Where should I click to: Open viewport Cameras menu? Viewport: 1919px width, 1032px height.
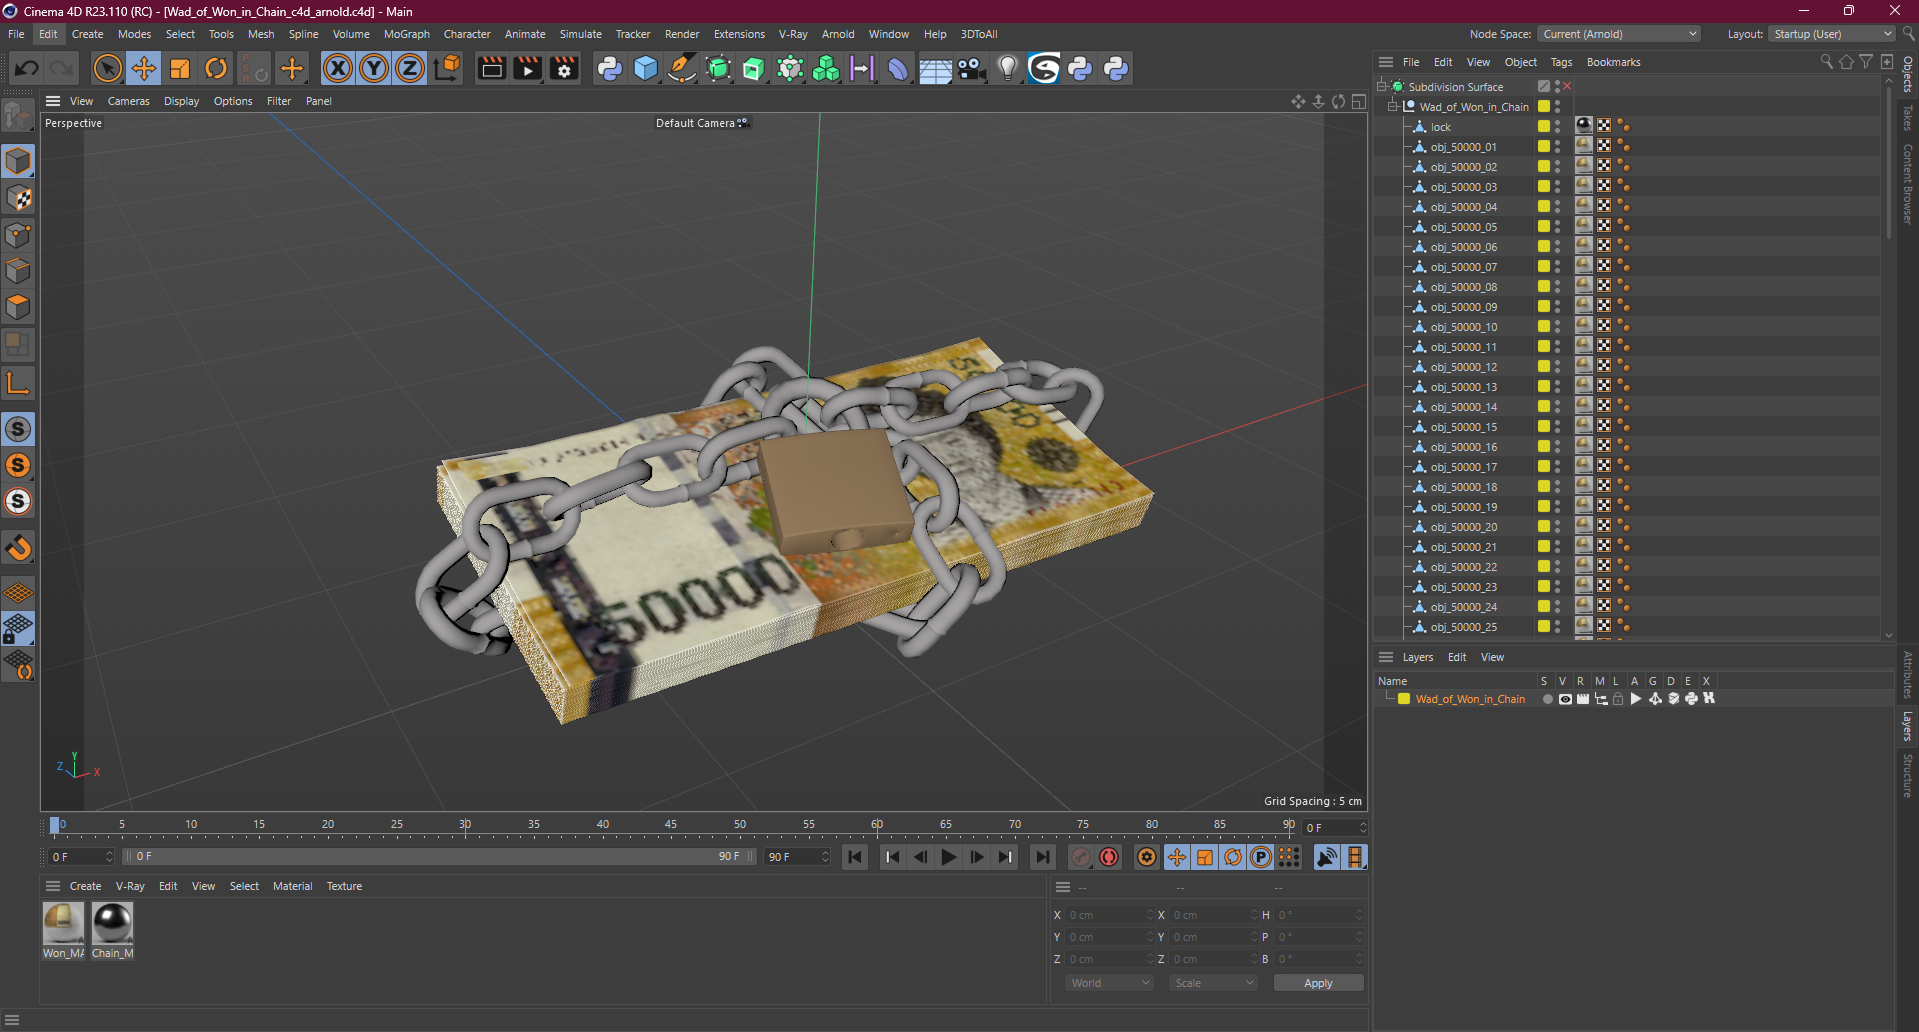click(129, 101)
